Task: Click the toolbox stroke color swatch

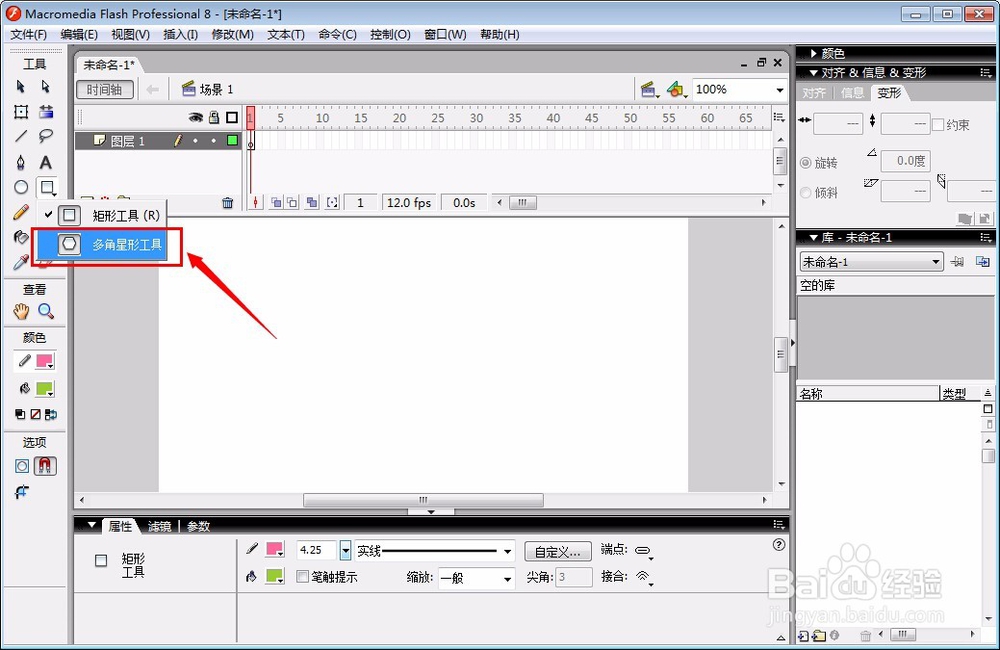Action: pyautogui.click(x=44, y=362)
